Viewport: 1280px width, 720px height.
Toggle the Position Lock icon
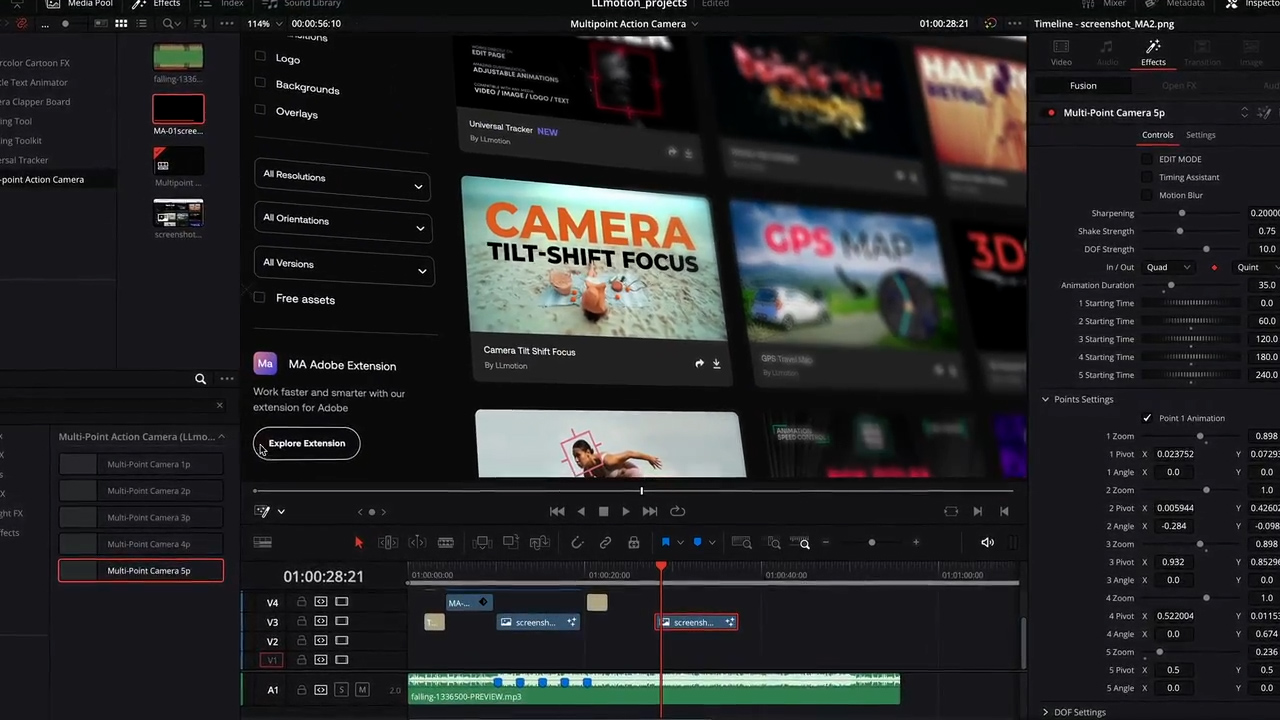[x=633, y=542]
